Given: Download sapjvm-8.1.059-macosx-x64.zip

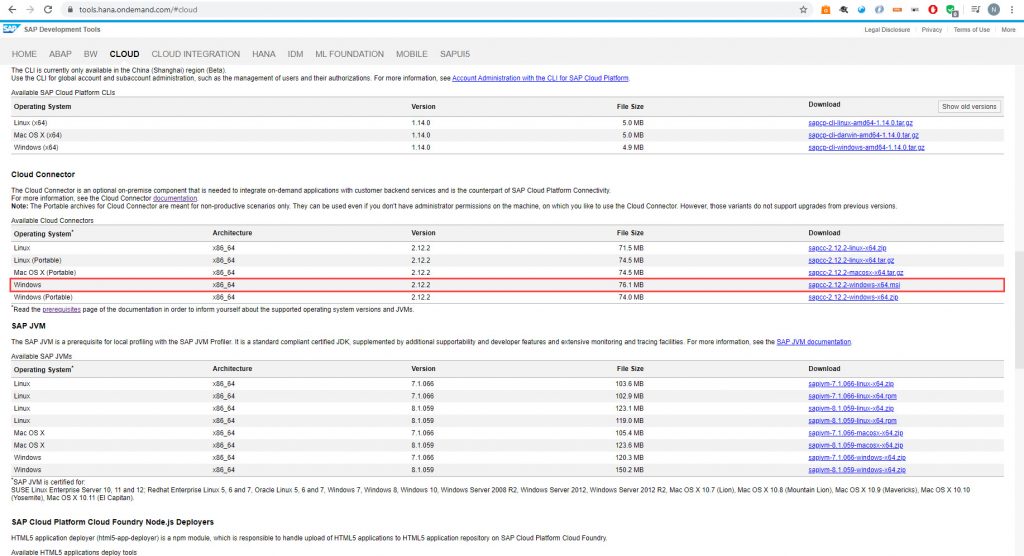Looking at the screenshot, I should coord(856,446).
